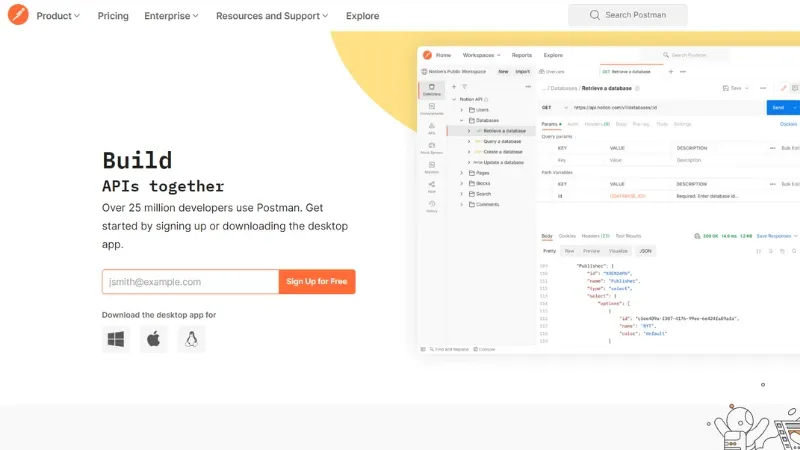Viewport: 800px width, 450px height.
Task: Go to the Pricing page
Action: [x=113, y=16]
